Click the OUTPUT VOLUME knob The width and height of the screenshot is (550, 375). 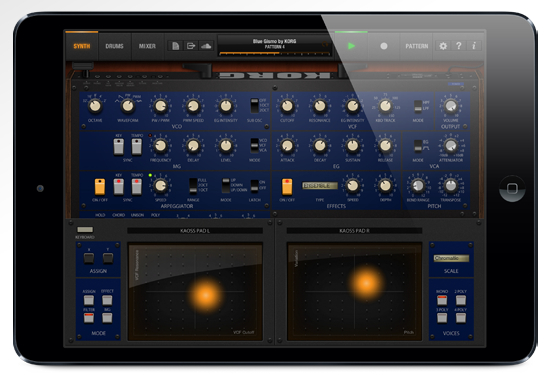[451, 106]
